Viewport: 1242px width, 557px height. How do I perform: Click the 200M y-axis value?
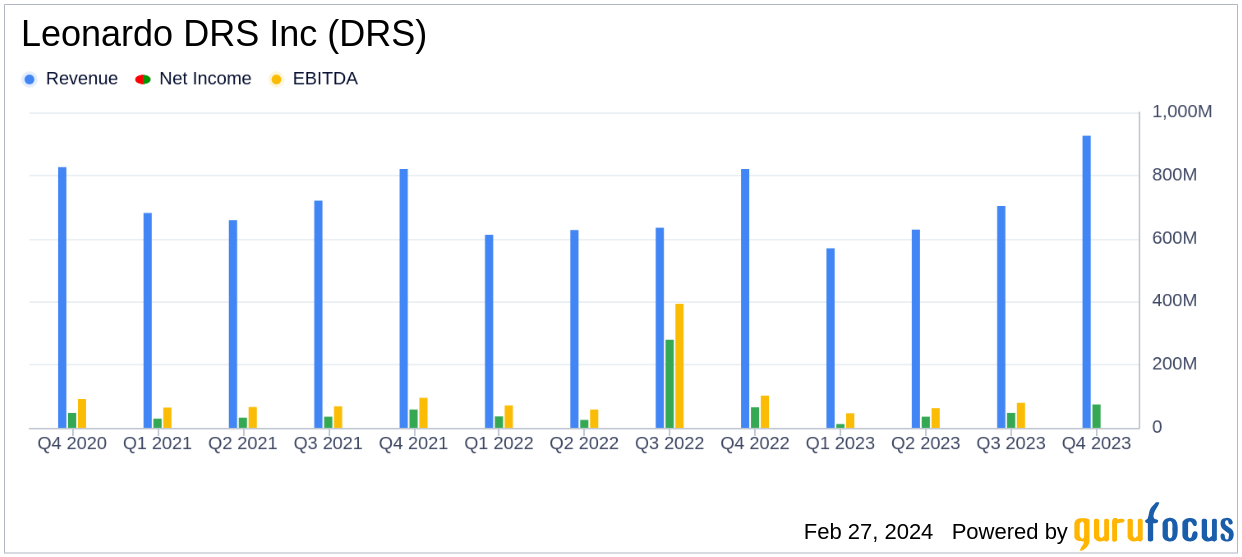tap(1174, 364)
